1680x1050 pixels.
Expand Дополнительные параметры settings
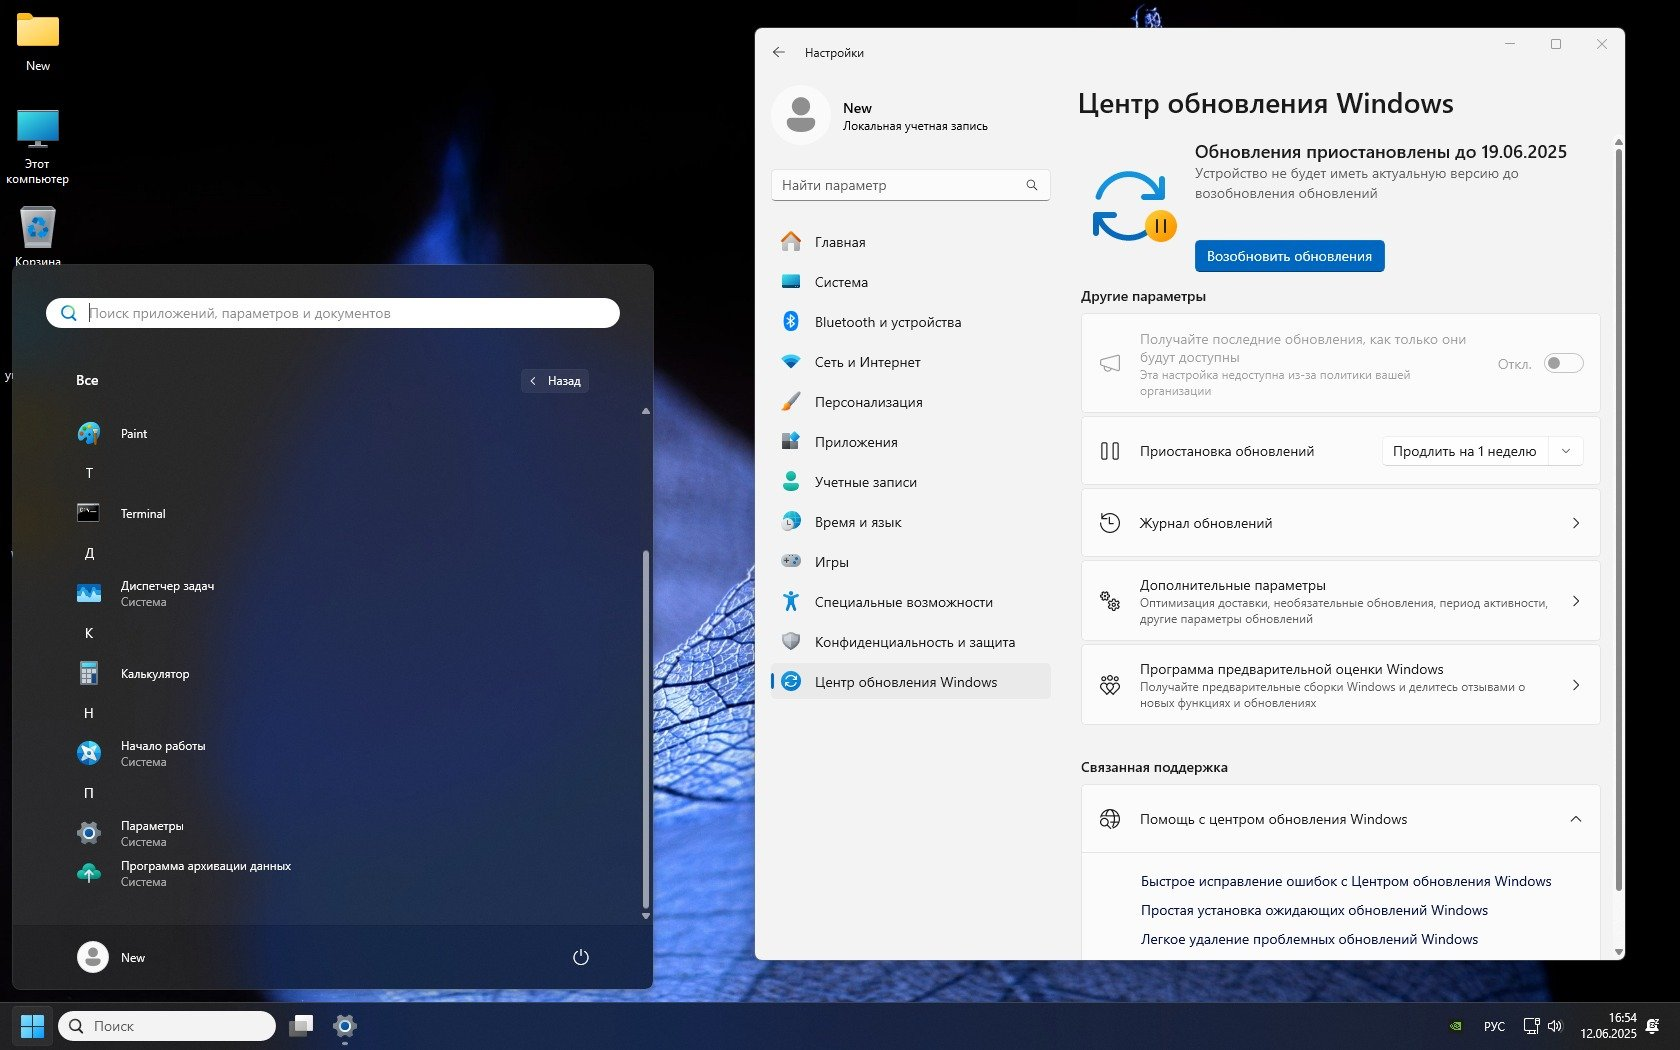pos(1340,601)
